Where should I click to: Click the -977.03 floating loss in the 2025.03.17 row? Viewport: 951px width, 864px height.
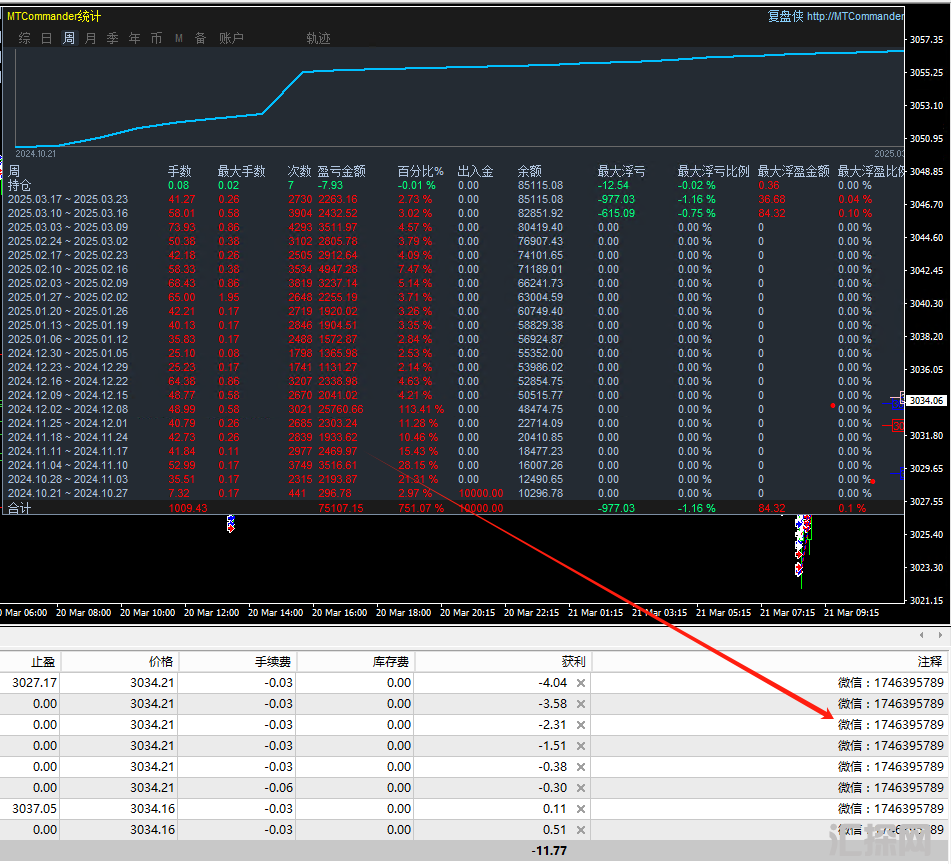coord(616,199)
